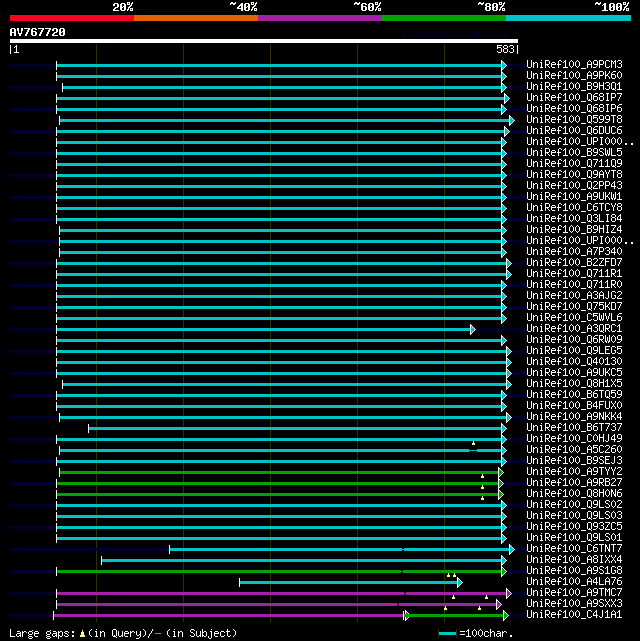Open the UniRef100_Q9LEG5 label
Viewport: 640px width, 641px height.
(x=574, y=351)
